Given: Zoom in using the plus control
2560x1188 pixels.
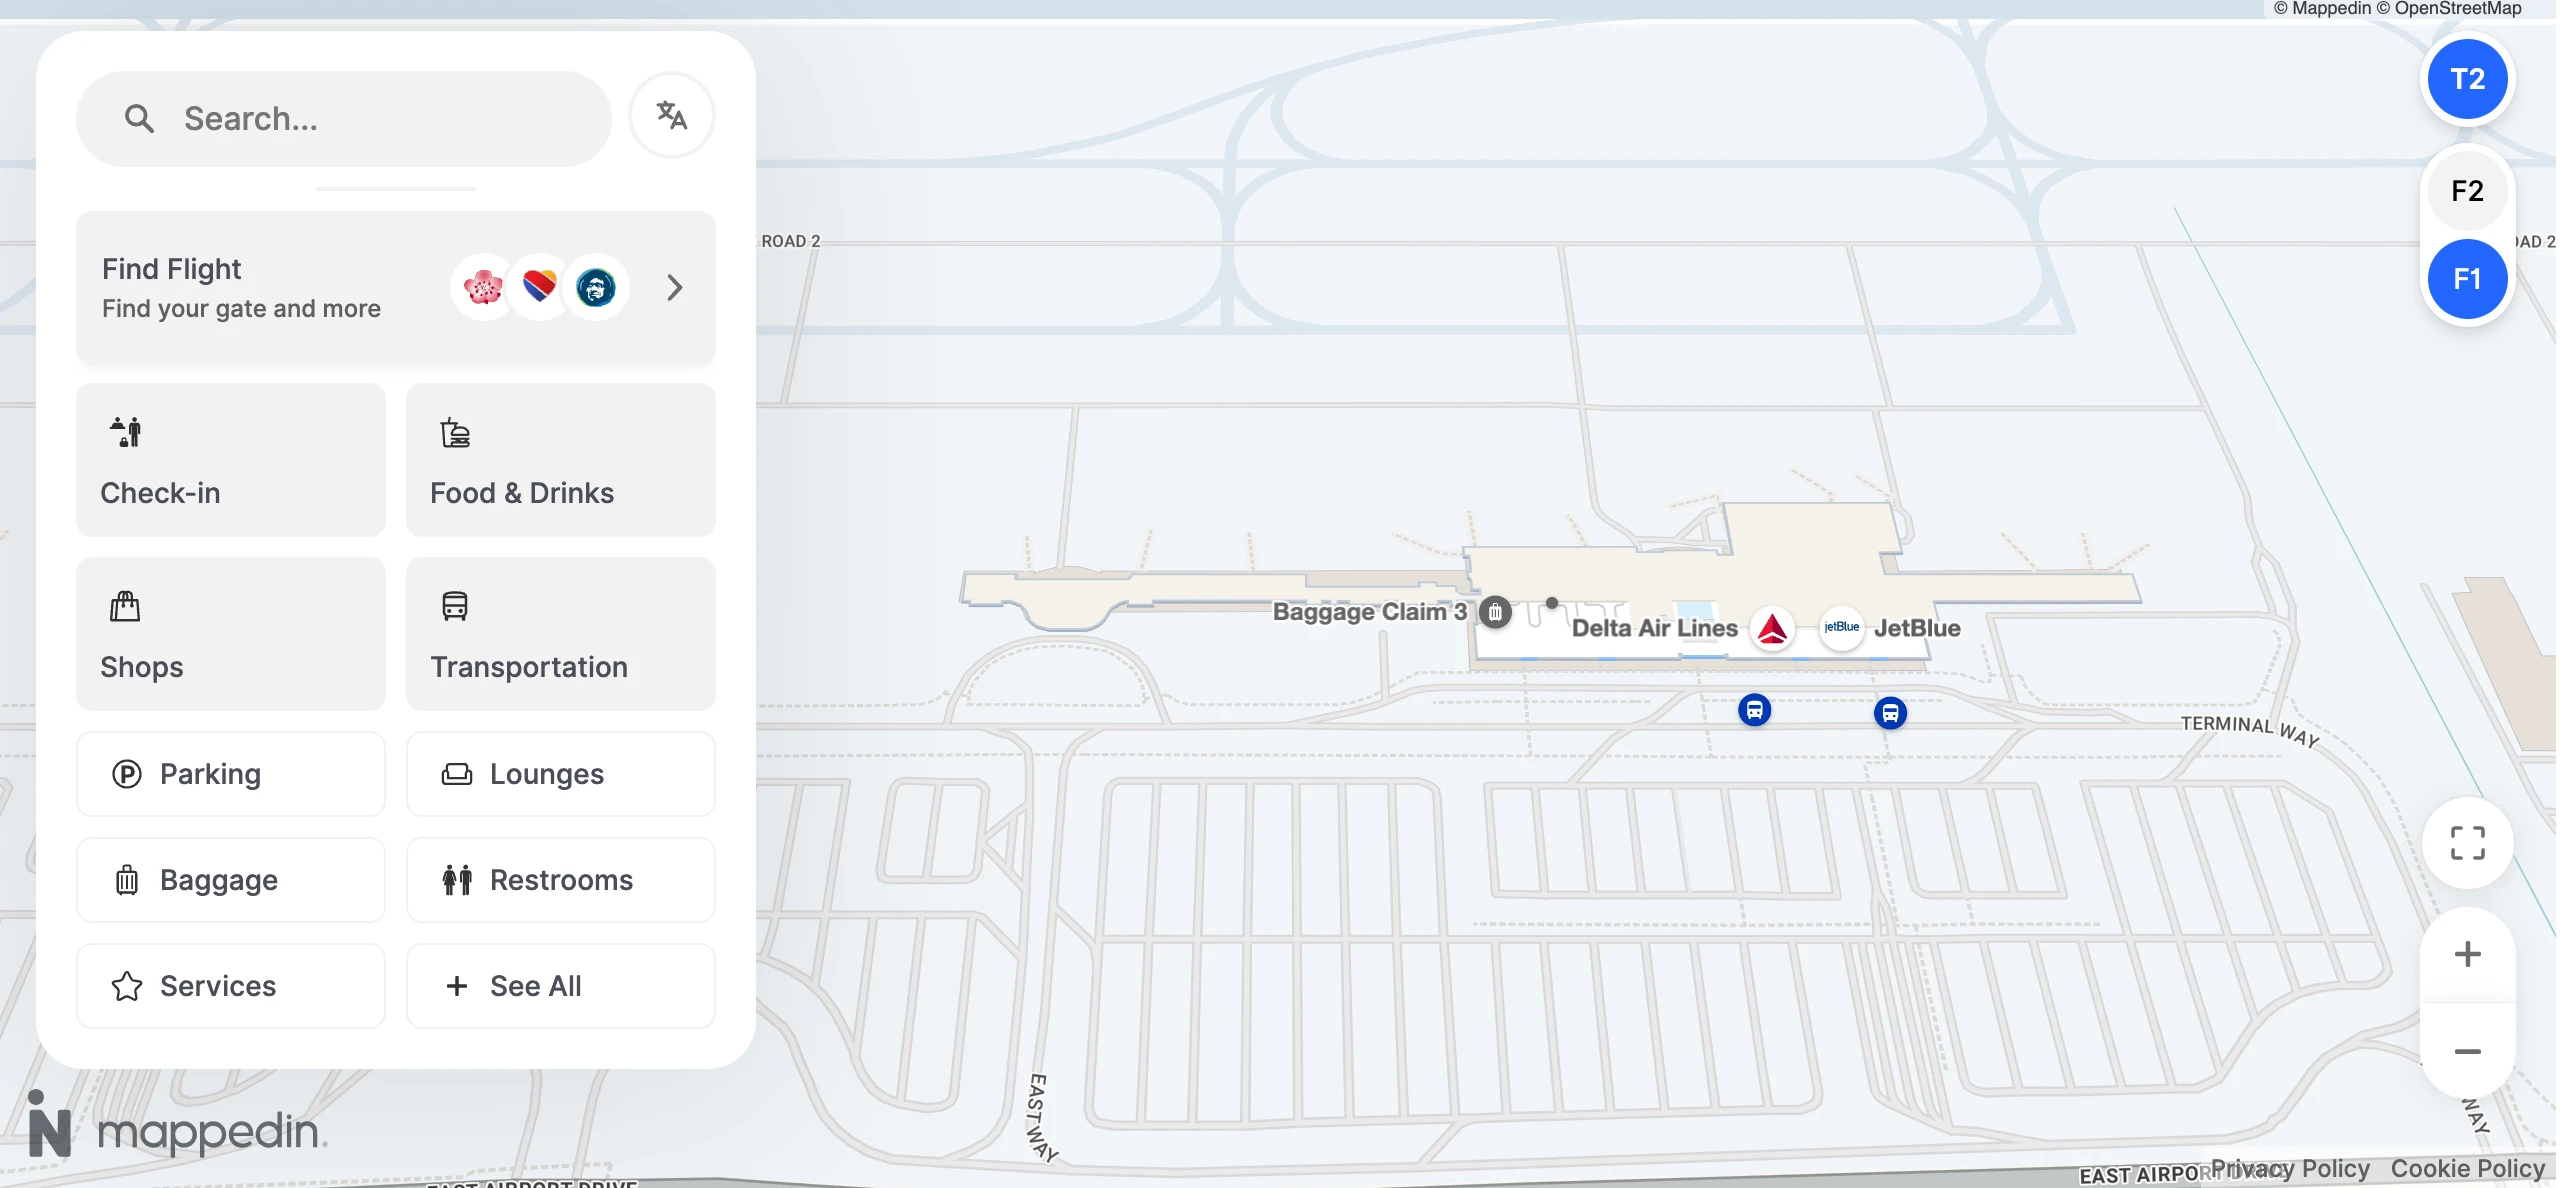Looking at the screenshot, I should pos(2467,952).
